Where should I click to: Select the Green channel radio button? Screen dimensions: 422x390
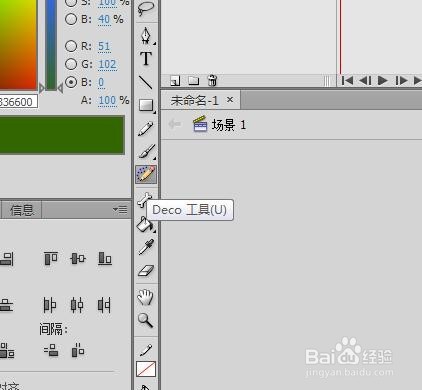(x=71, y=64)
